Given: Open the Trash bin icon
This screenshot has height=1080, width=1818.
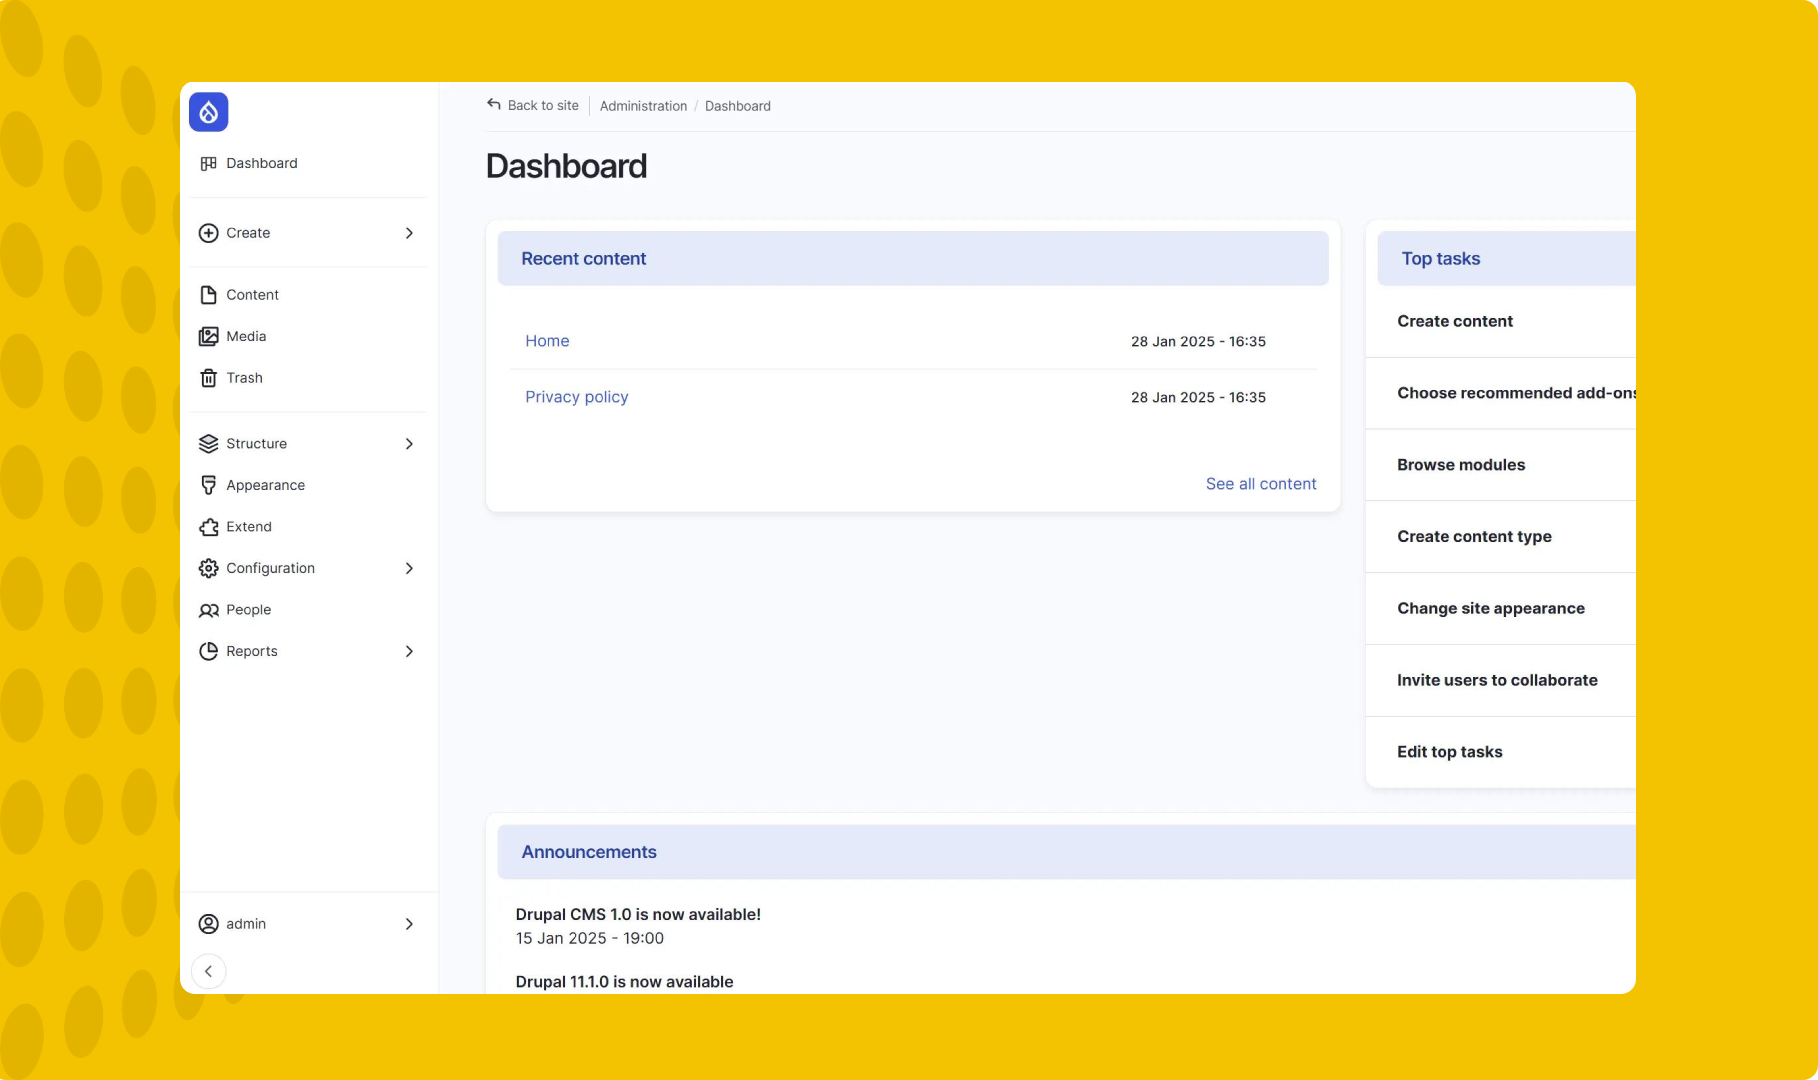Looking at the screenshot, I should [208, 378].
